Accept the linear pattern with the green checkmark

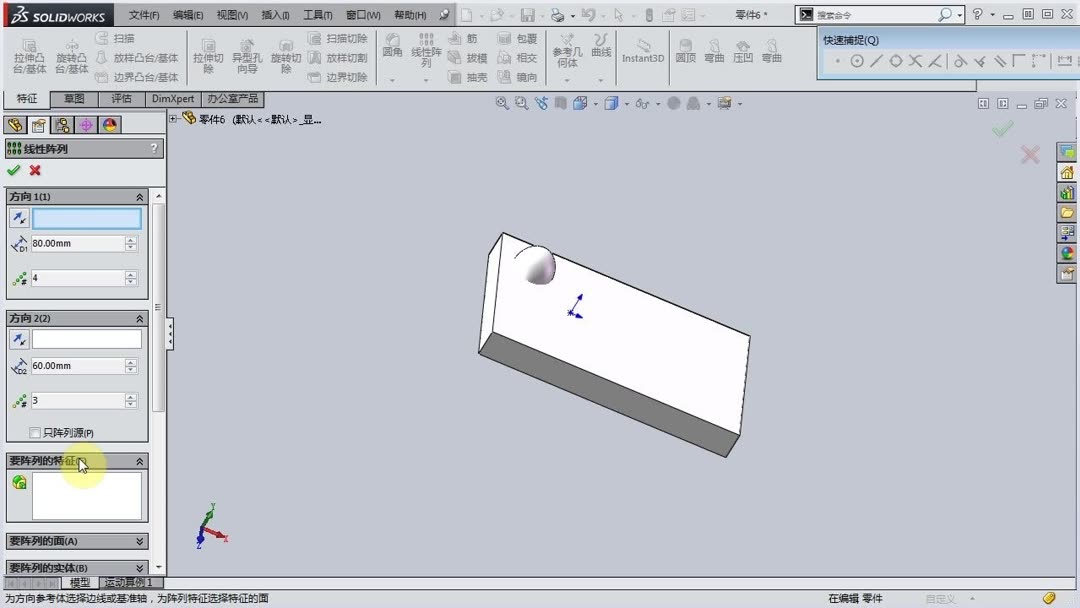[14, 170]
